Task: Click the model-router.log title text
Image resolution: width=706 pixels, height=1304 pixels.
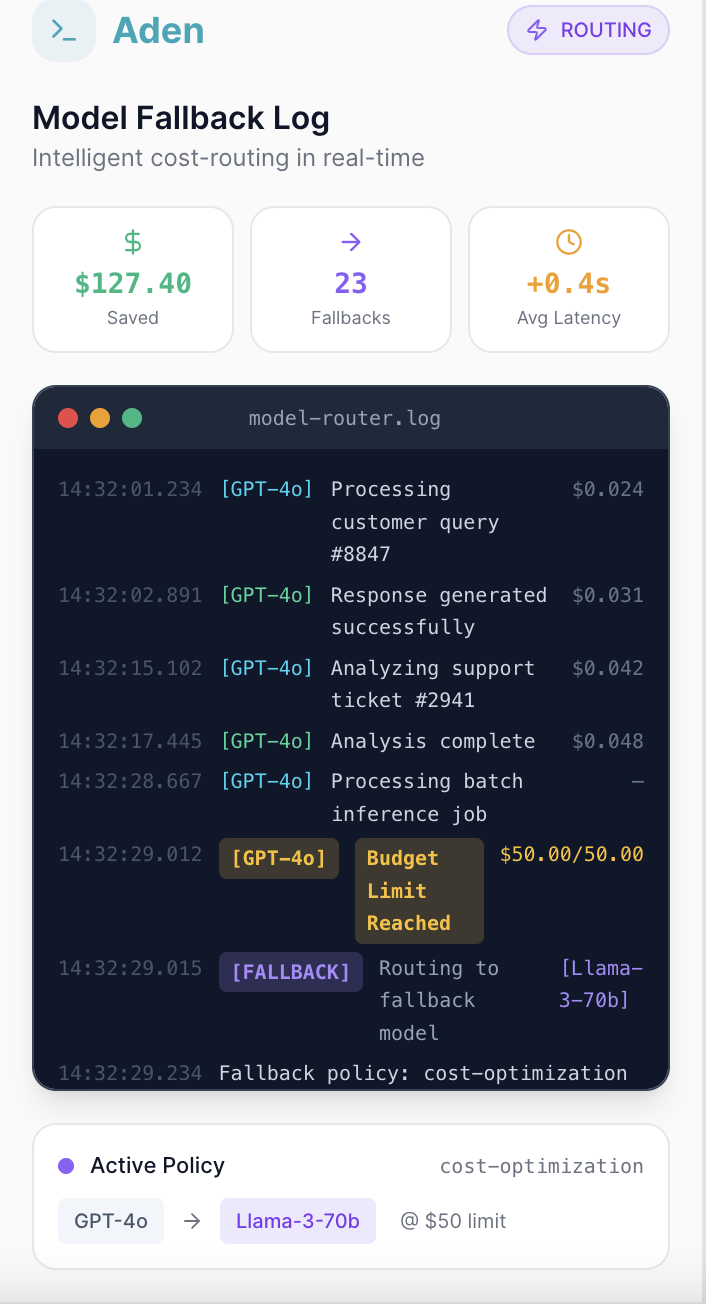Action: [344, 418]
